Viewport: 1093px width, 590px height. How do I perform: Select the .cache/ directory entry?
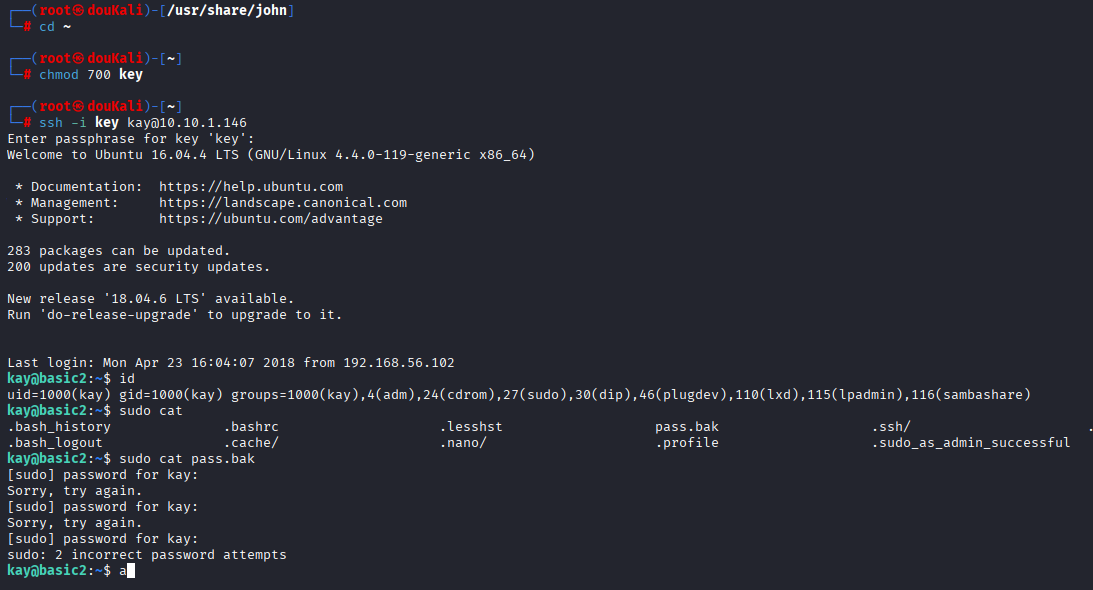pos(251,443)
